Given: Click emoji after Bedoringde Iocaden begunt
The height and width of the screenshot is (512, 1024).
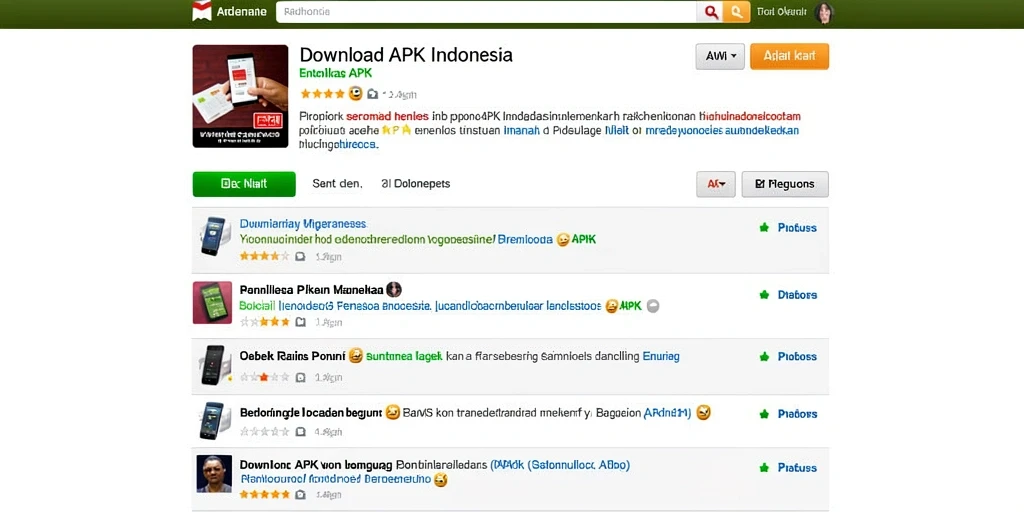Looking at the screenshot, I should click(x=392, y=412).
